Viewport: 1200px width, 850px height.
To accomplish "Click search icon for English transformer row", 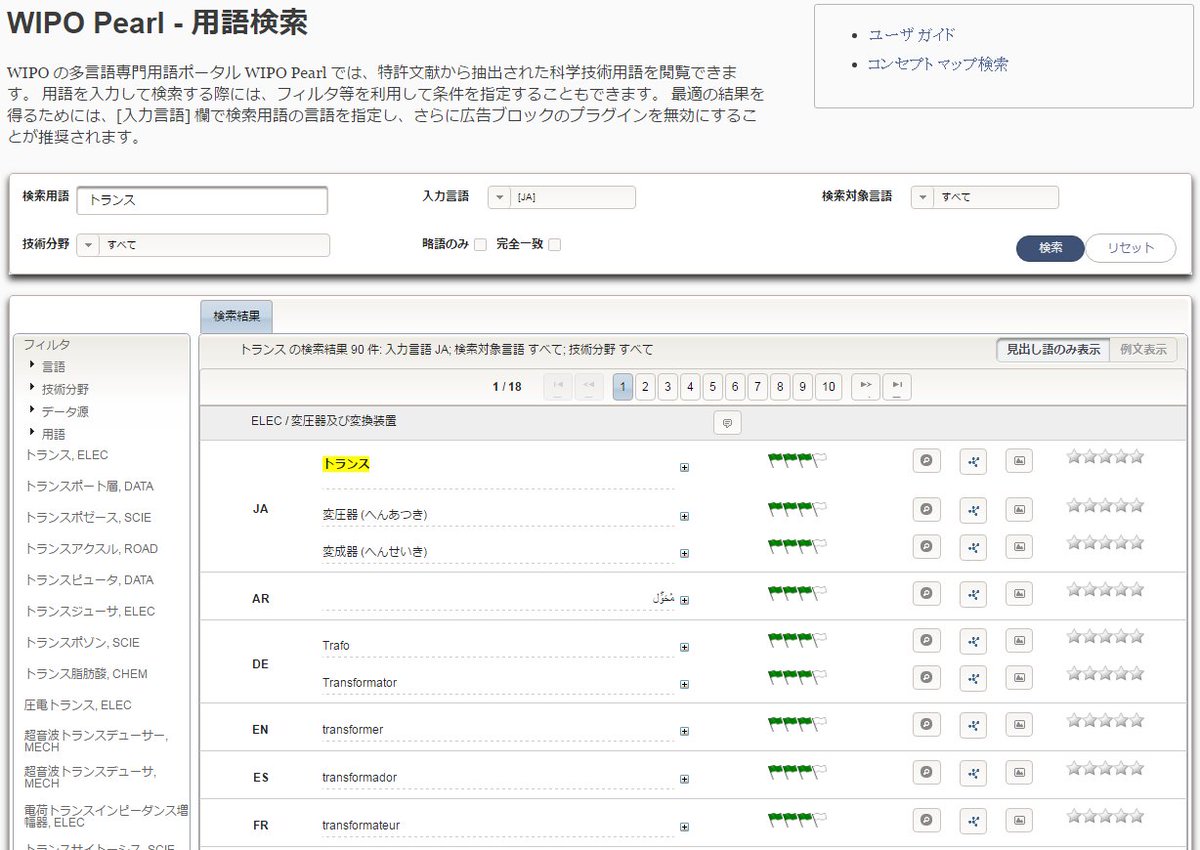I will coord(927,725).
